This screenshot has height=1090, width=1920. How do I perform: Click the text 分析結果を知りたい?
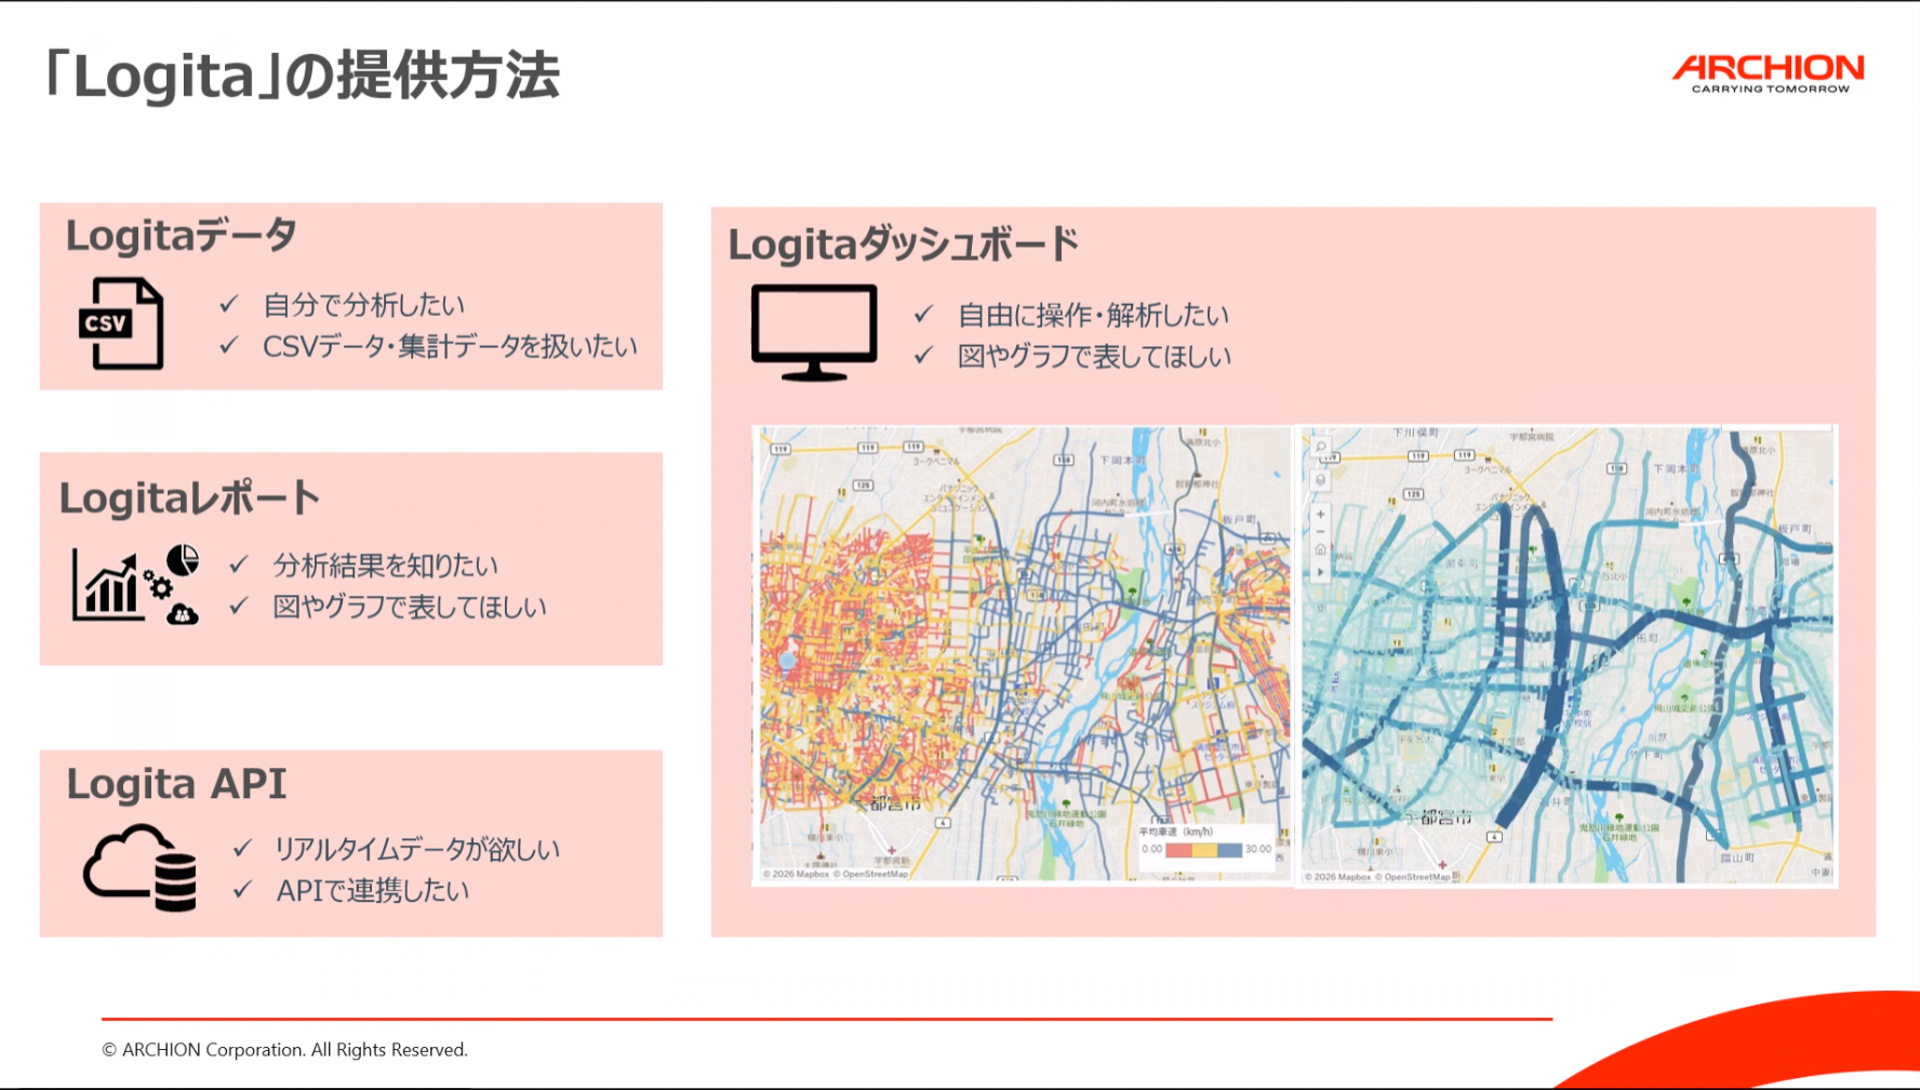pos(385,565)
